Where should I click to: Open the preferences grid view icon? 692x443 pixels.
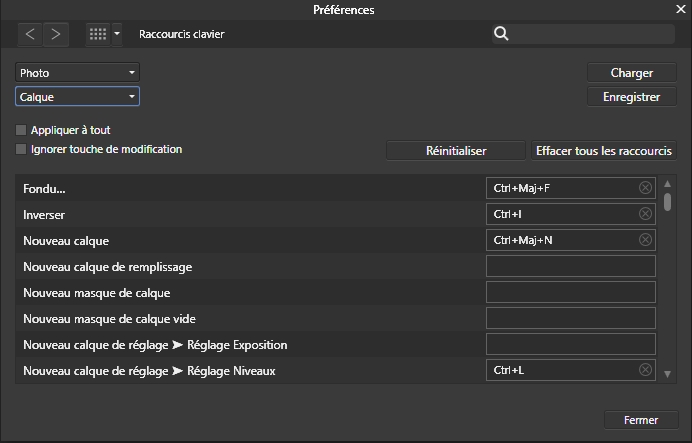click(x=98, y=34)
